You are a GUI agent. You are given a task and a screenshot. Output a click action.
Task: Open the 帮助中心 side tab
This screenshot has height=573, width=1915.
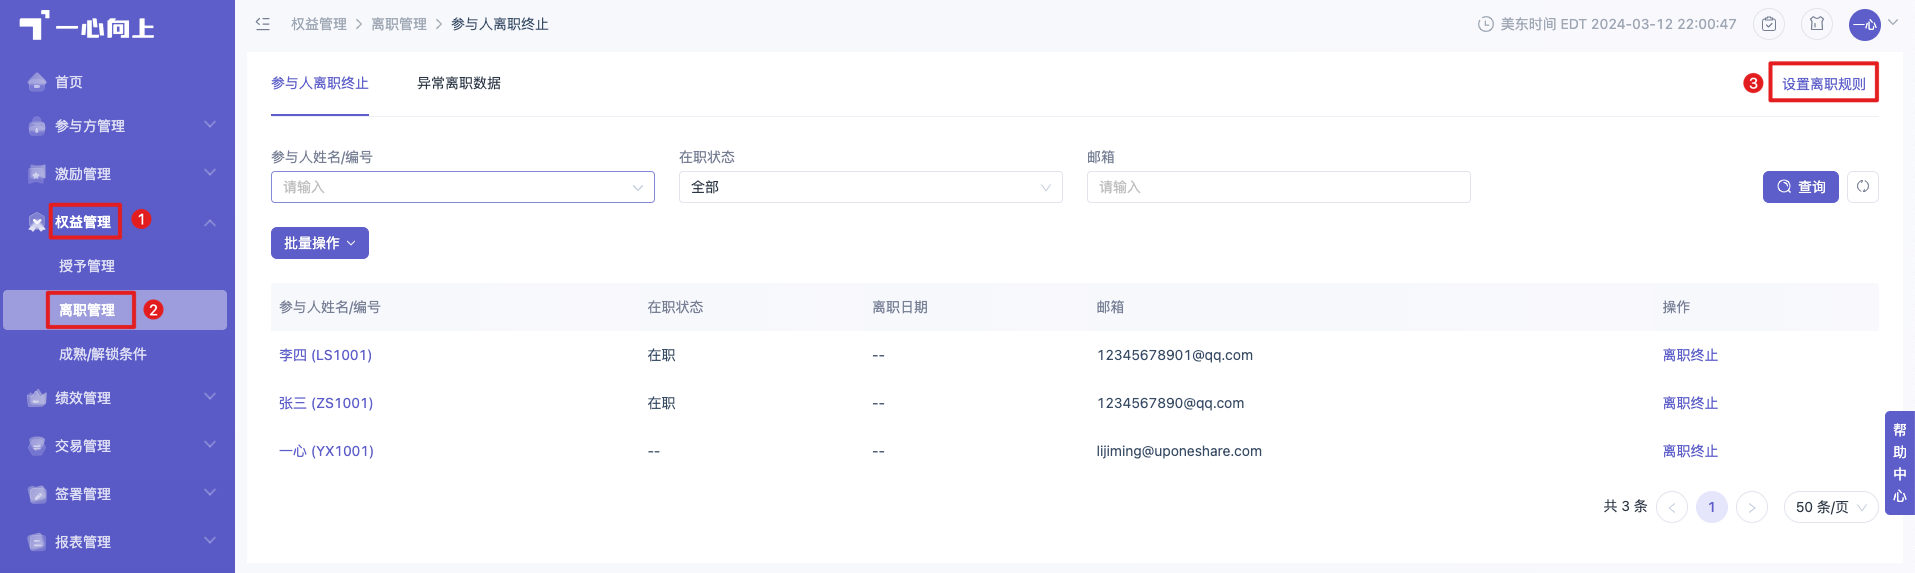pyautogui.click(x=1900, y=463)
